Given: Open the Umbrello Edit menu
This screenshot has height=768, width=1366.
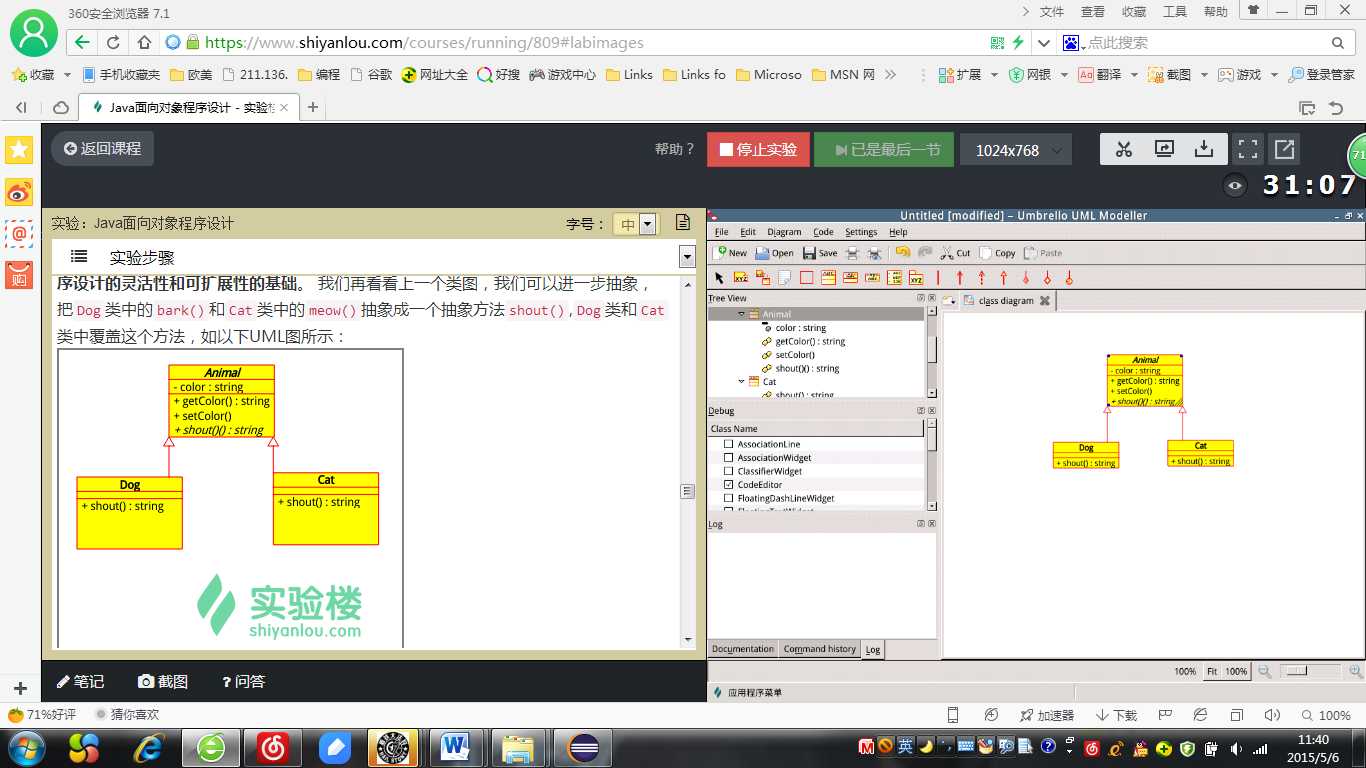Looking at the screenshot, I should pyautogui.click(x=748, y=232).
